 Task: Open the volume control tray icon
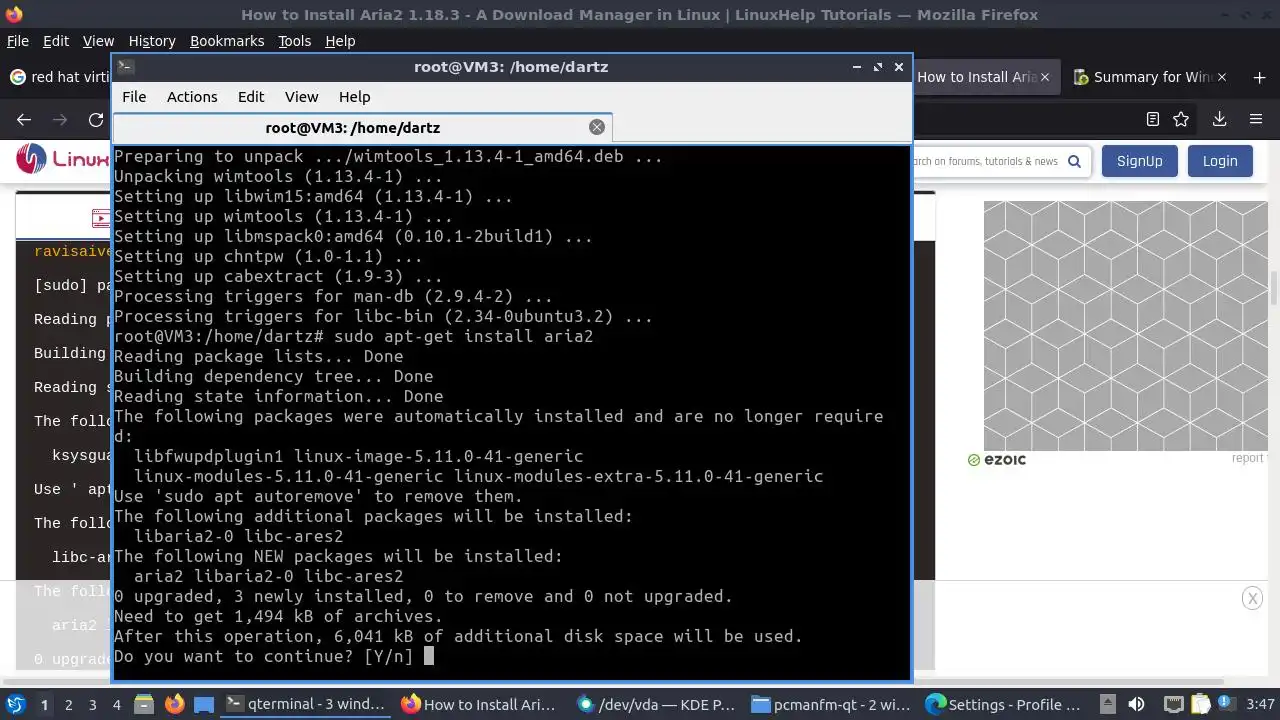1135,704
